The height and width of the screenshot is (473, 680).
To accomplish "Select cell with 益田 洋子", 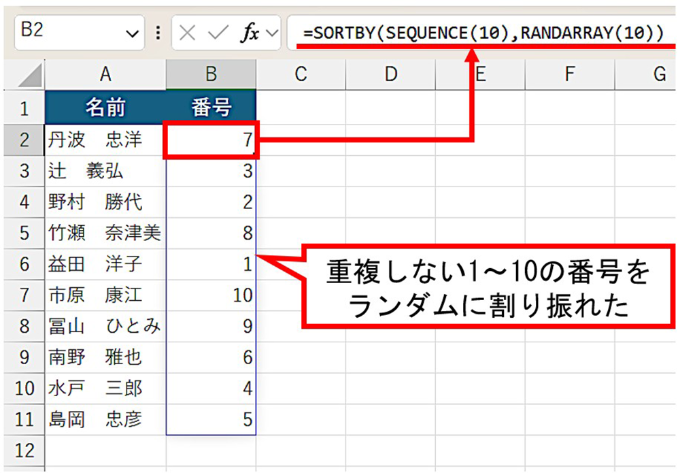I will coord(105,264).
